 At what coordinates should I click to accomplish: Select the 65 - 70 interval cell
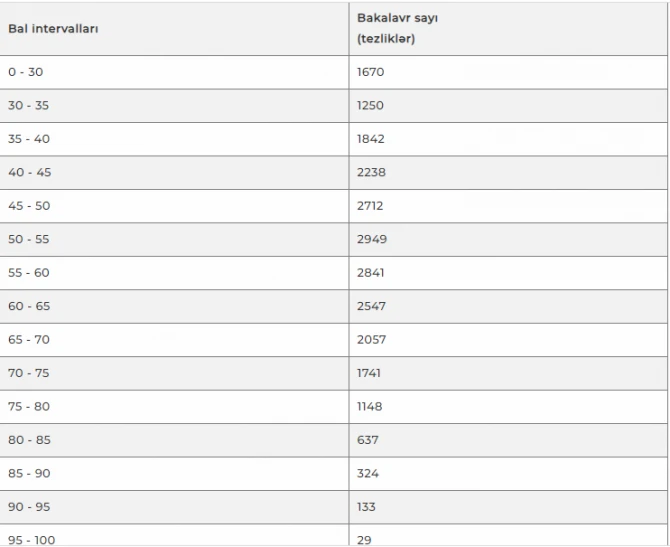pyautogui.click(x=174, y=340)
